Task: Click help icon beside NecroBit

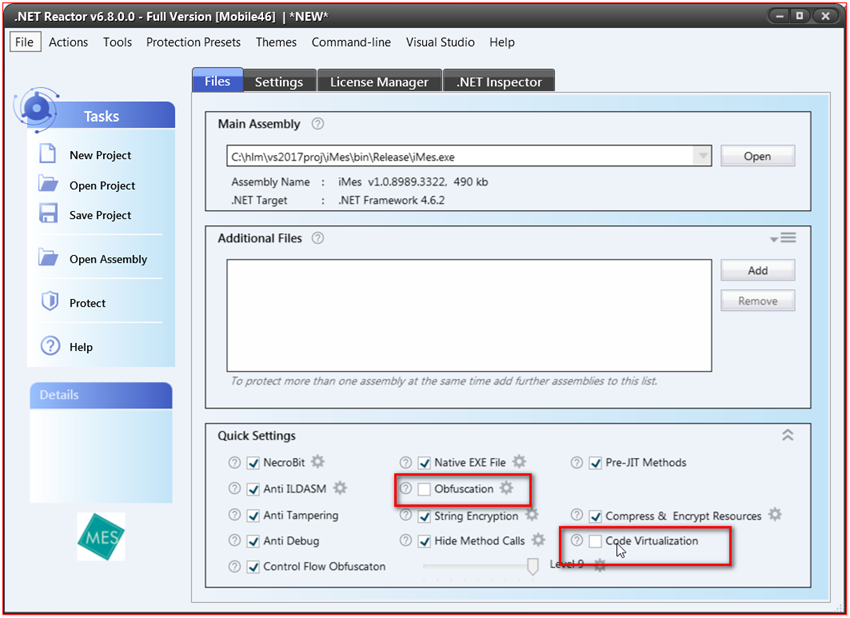Action: point(234,462)
